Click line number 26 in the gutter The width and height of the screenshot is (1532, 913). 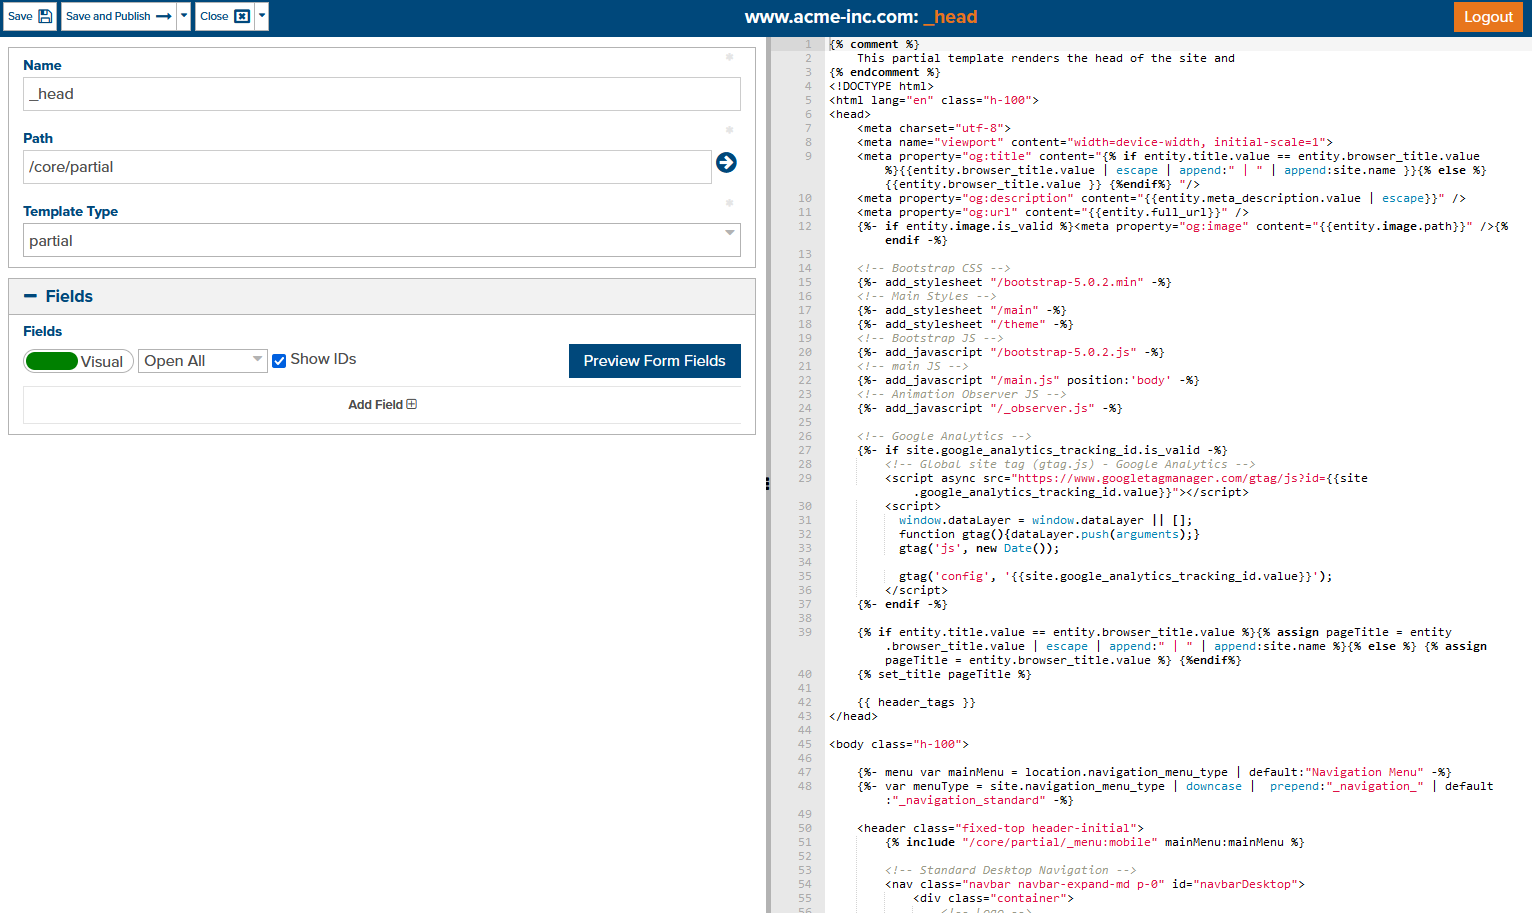(804, 436)
